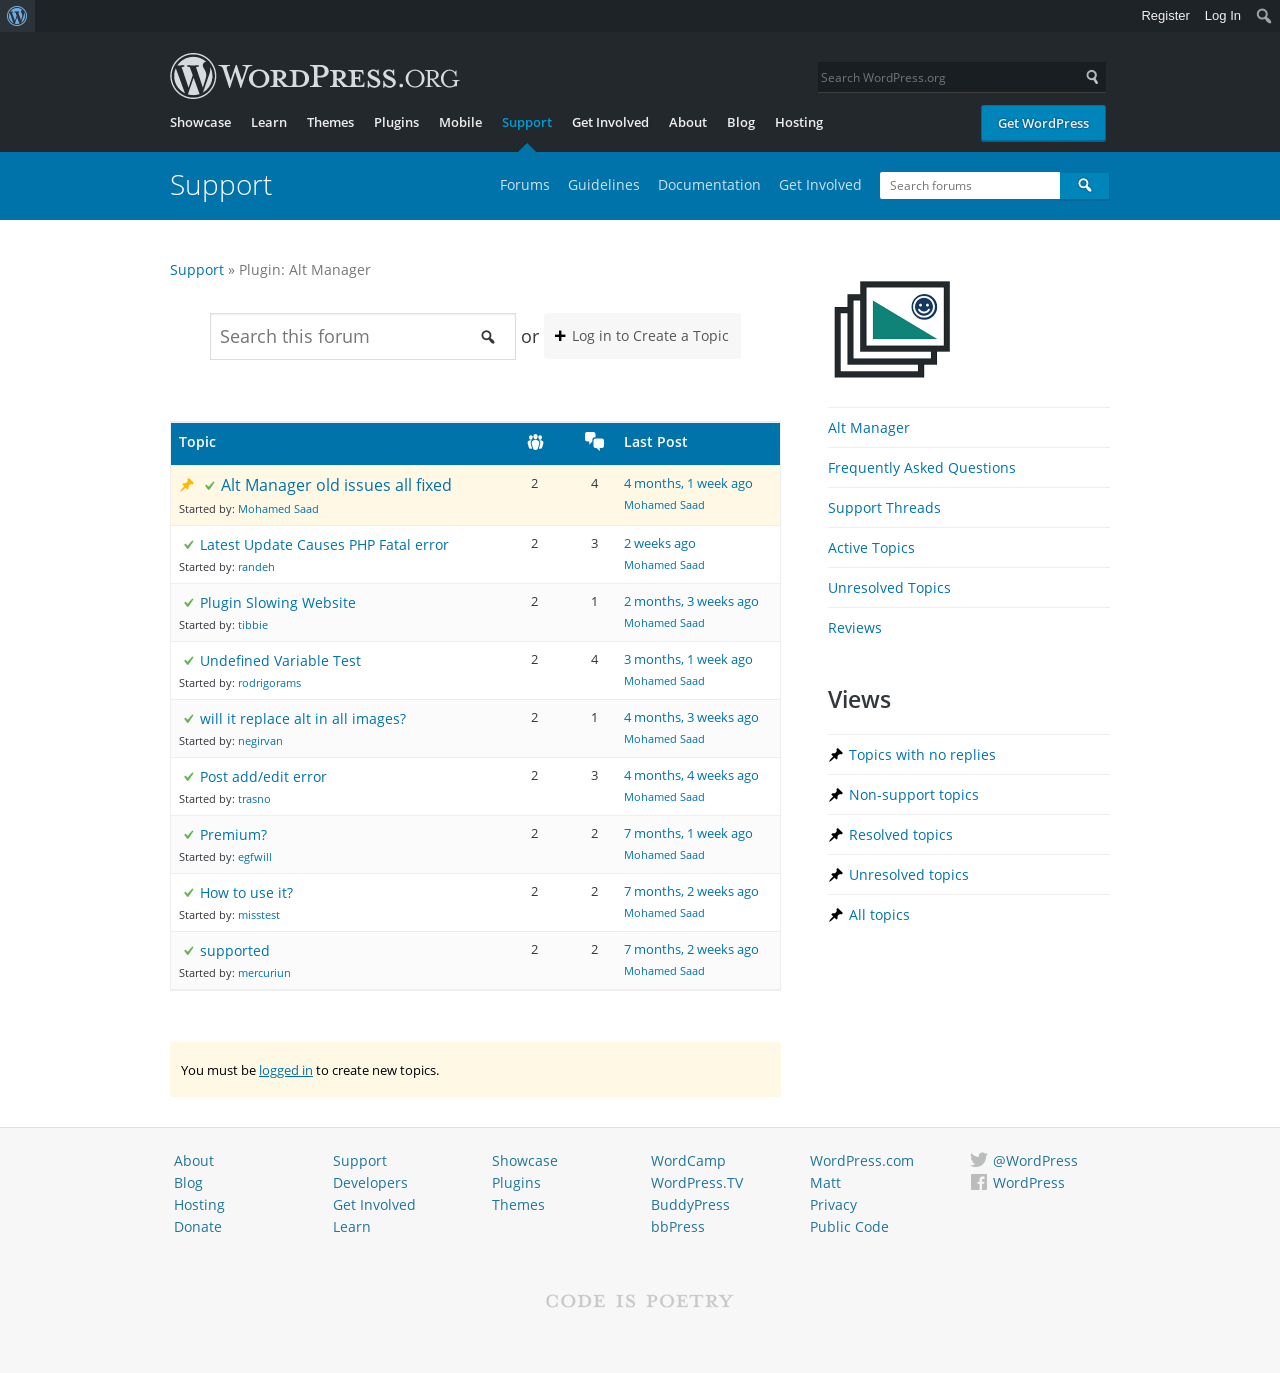Click pin icon beside Resolved topics

(836, 835)
